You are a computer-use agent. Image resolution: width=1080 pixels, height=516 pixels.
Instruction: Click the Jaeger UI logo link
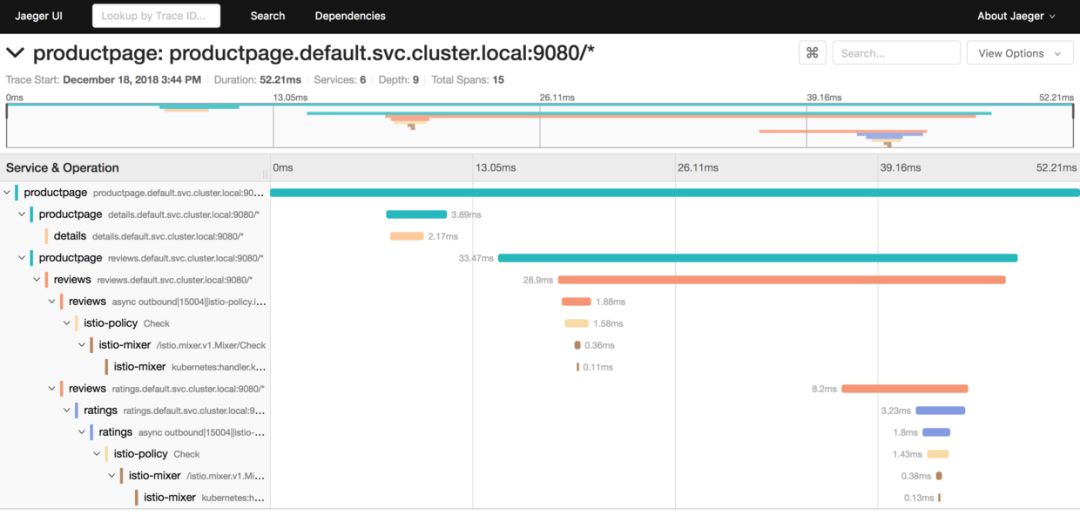point(39,16)
